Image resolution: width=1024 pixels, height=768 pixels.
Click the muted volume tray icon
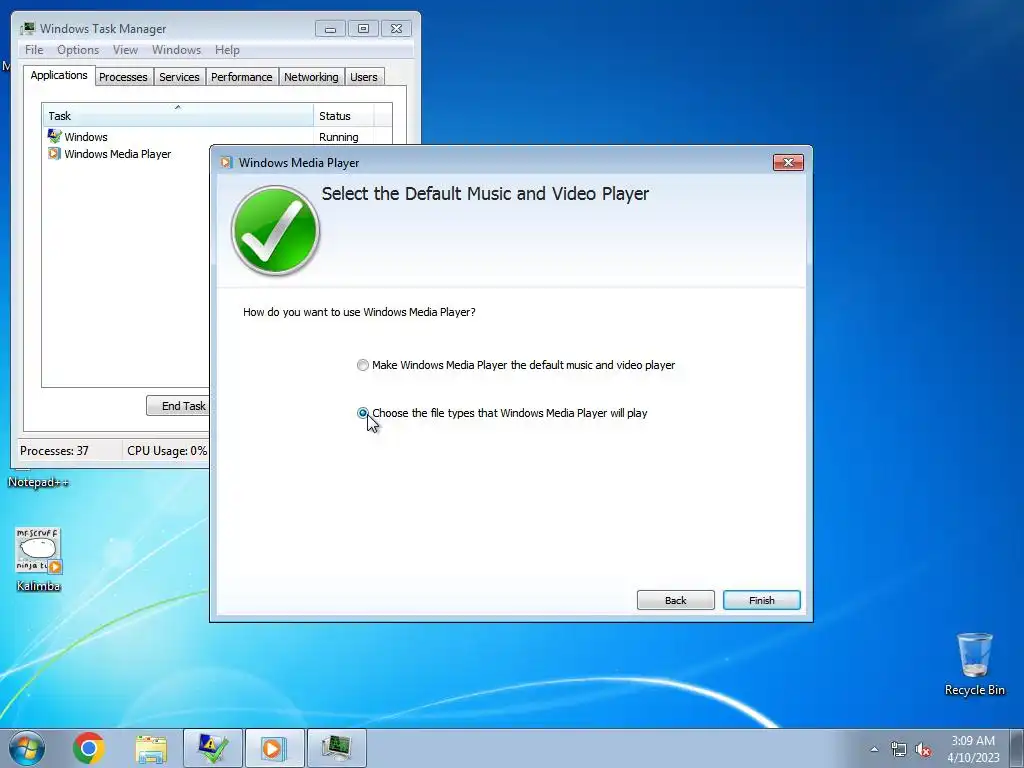pyautogui.click(x=923, y=749)
